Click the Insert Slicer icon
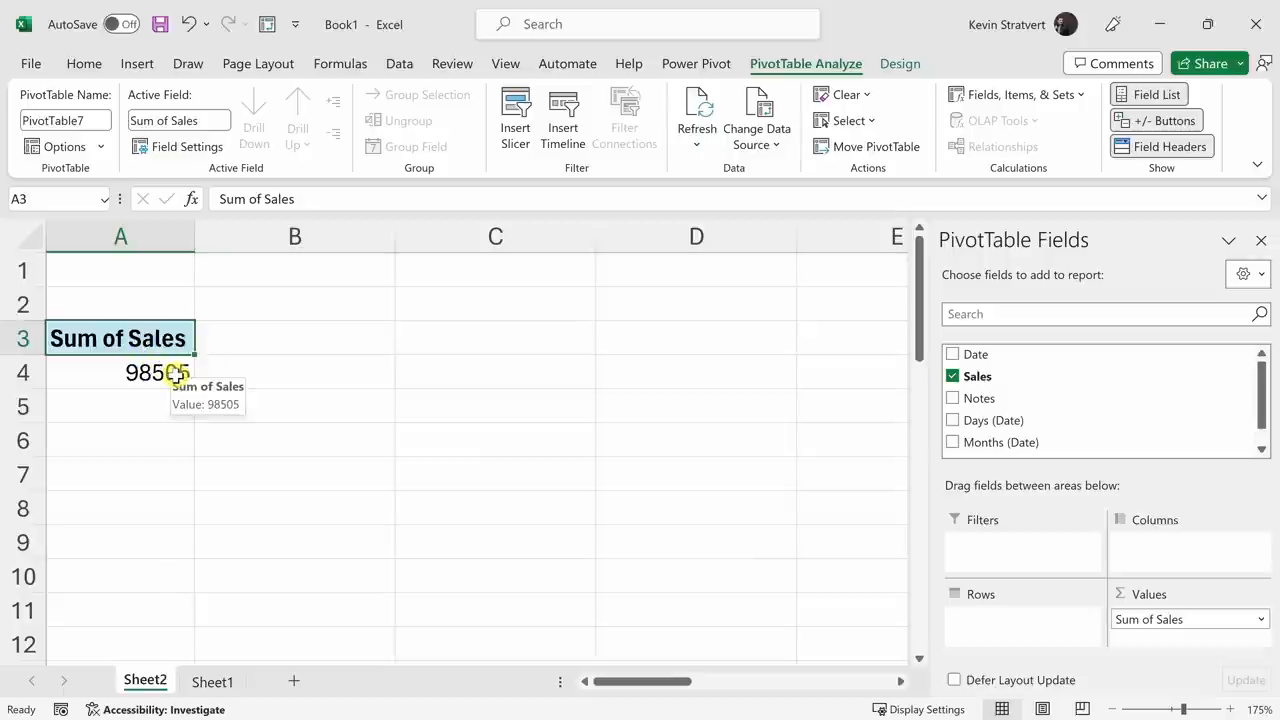 (516, 103)
